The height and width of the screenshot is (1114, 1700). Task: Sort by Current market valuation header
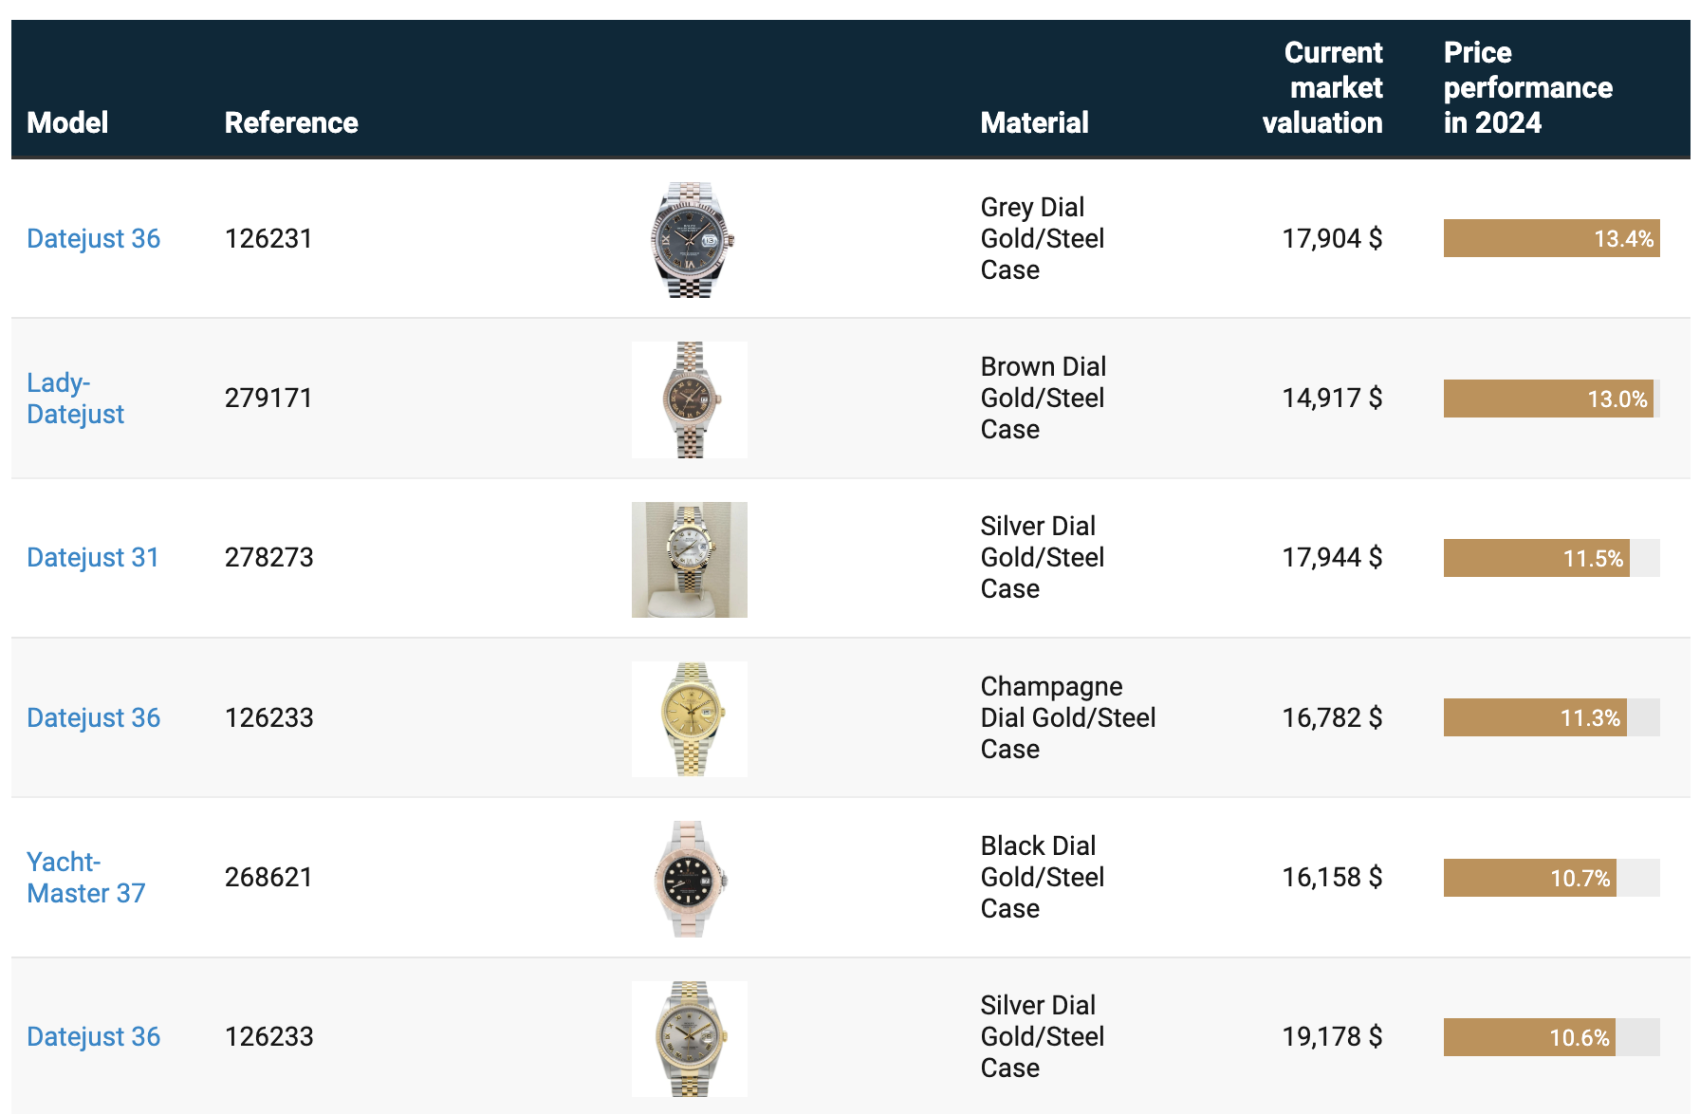pos(1322,88)
